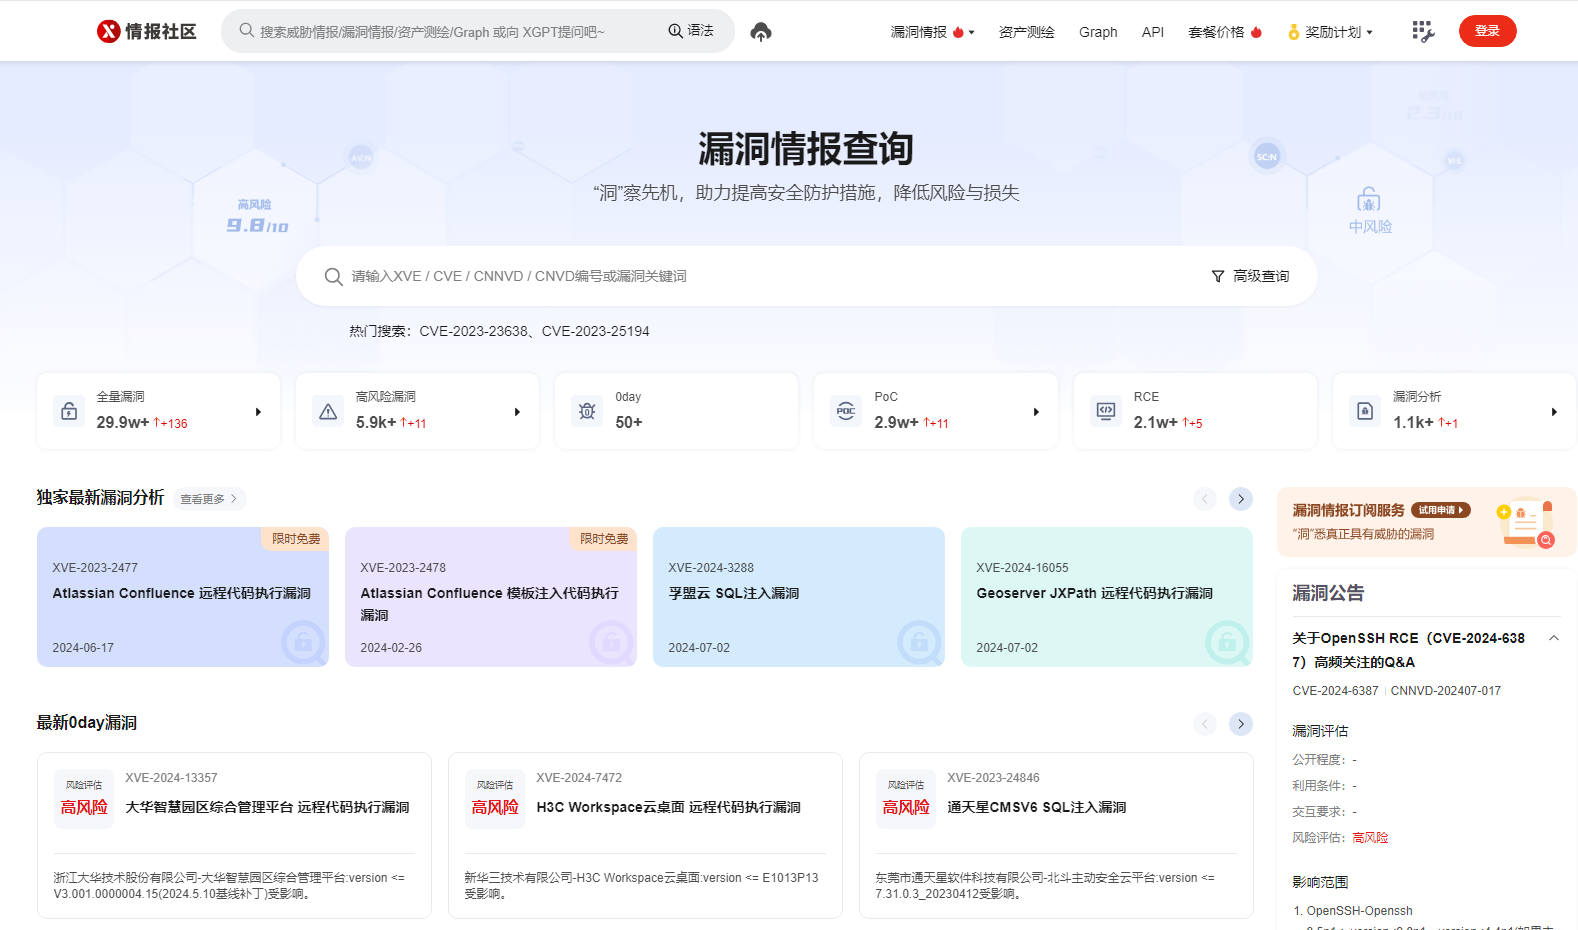
Task: Open XVE-2023-2478 模板注入 card
Action: [491, 597]
